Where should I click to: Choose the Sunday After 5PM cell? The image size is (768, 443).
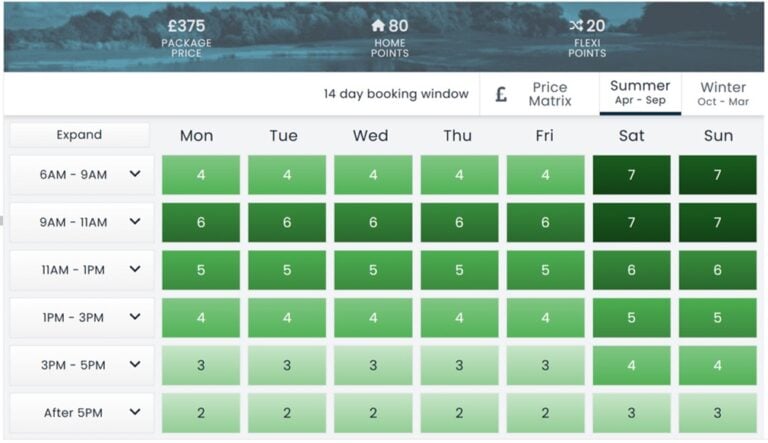(717, 413)
